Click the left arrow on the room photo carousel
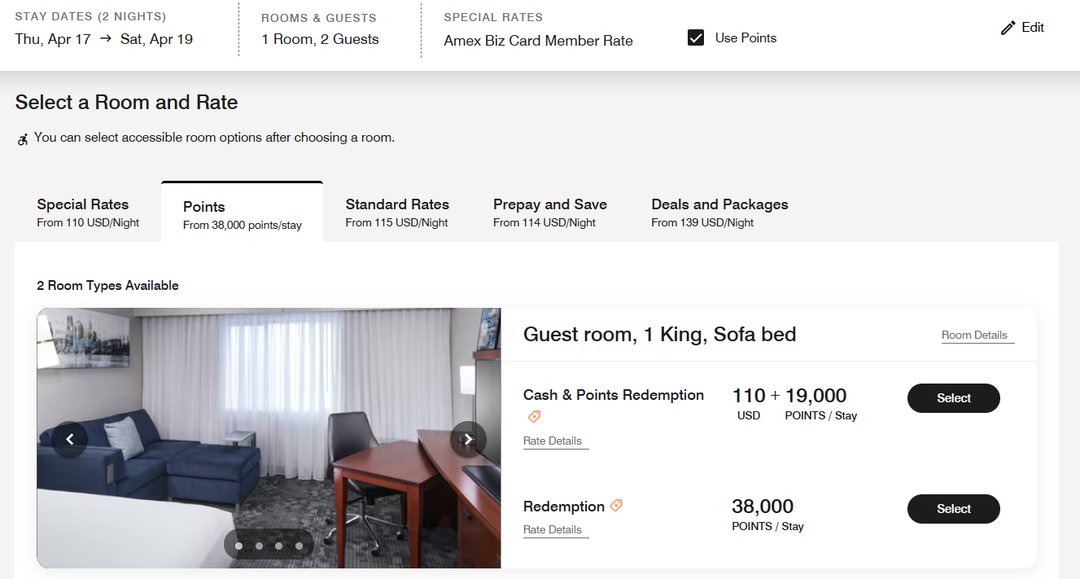This screenshot has height=579, width=1080. click(x=70, y=439)
